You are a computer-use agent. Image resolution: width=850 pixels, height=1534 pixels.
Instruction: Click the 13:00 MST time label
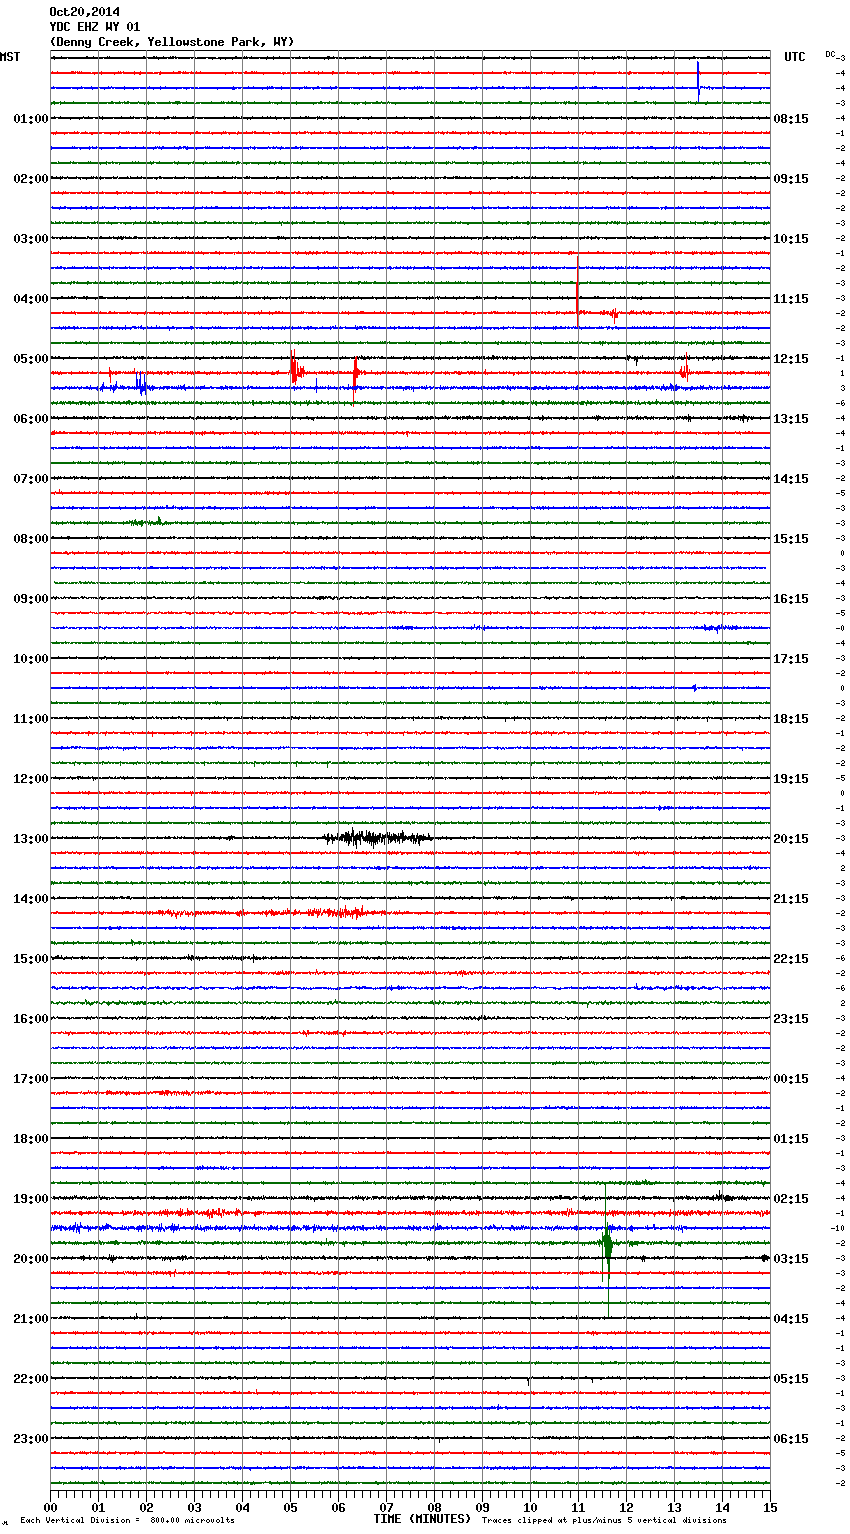point(30,839)
